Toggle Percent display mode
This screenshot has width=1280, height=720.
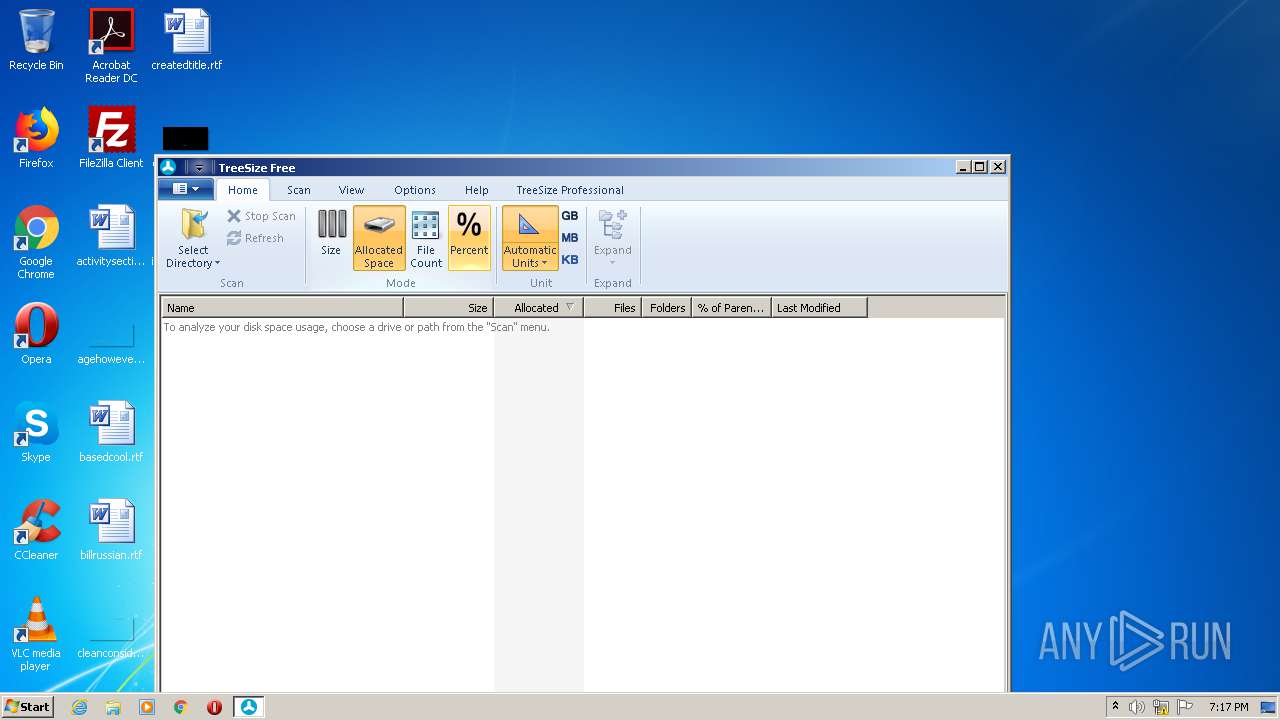(x=469, y=238)
